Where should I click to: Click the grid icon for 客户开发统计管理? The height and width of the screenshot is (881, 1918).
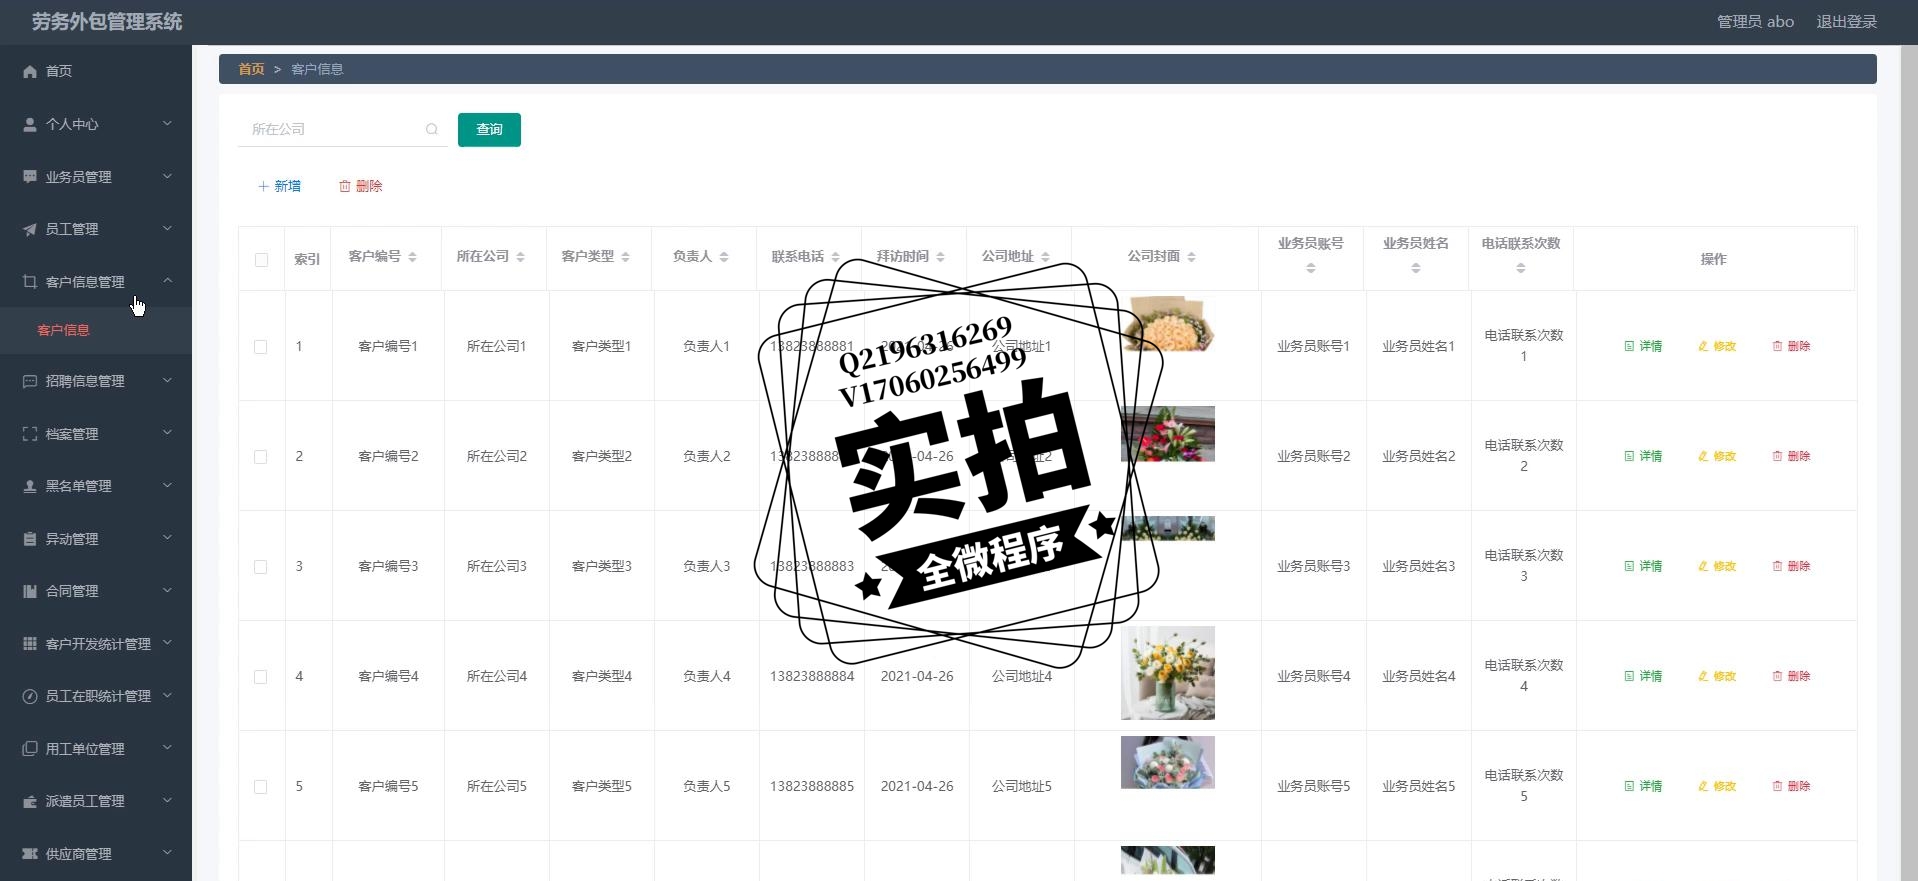coord(30,644)
